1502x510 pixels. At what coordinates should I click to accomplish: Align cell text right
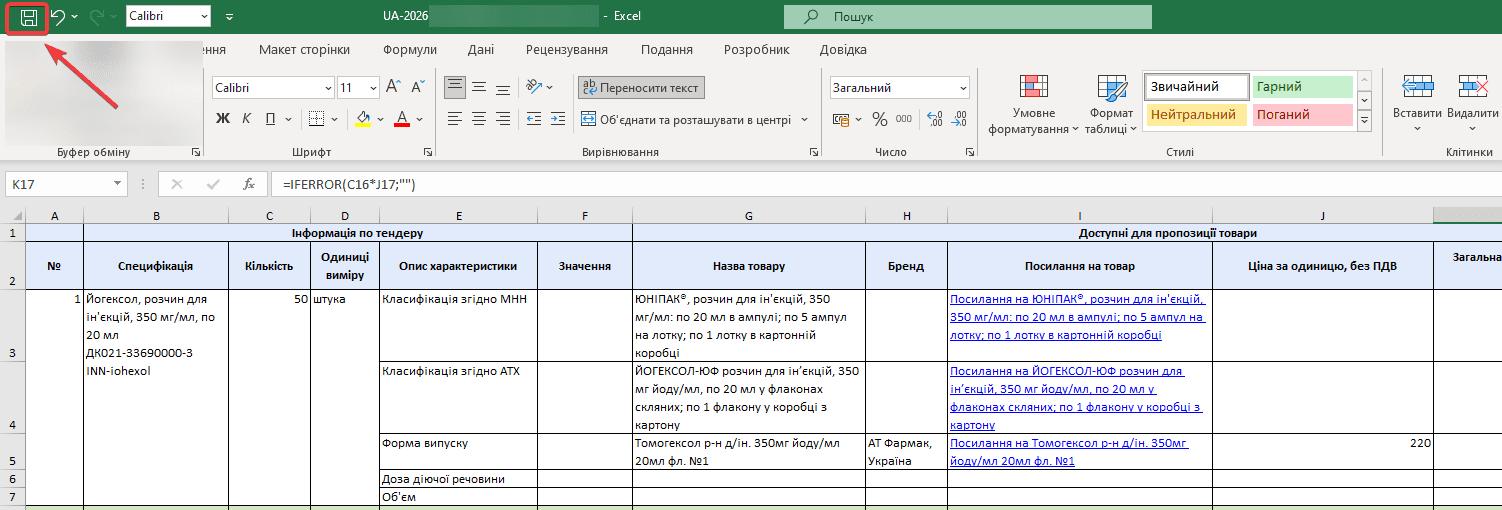coord(504,119)
